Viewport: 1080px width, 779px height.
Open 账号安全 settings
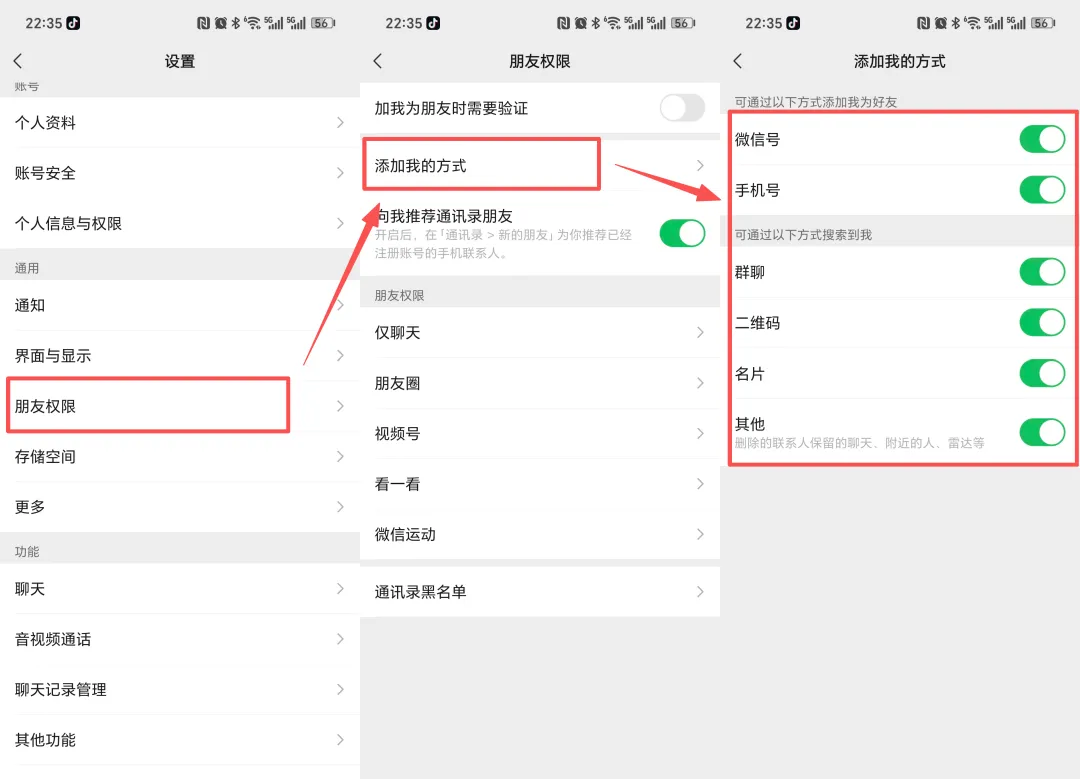pos(180,173)
